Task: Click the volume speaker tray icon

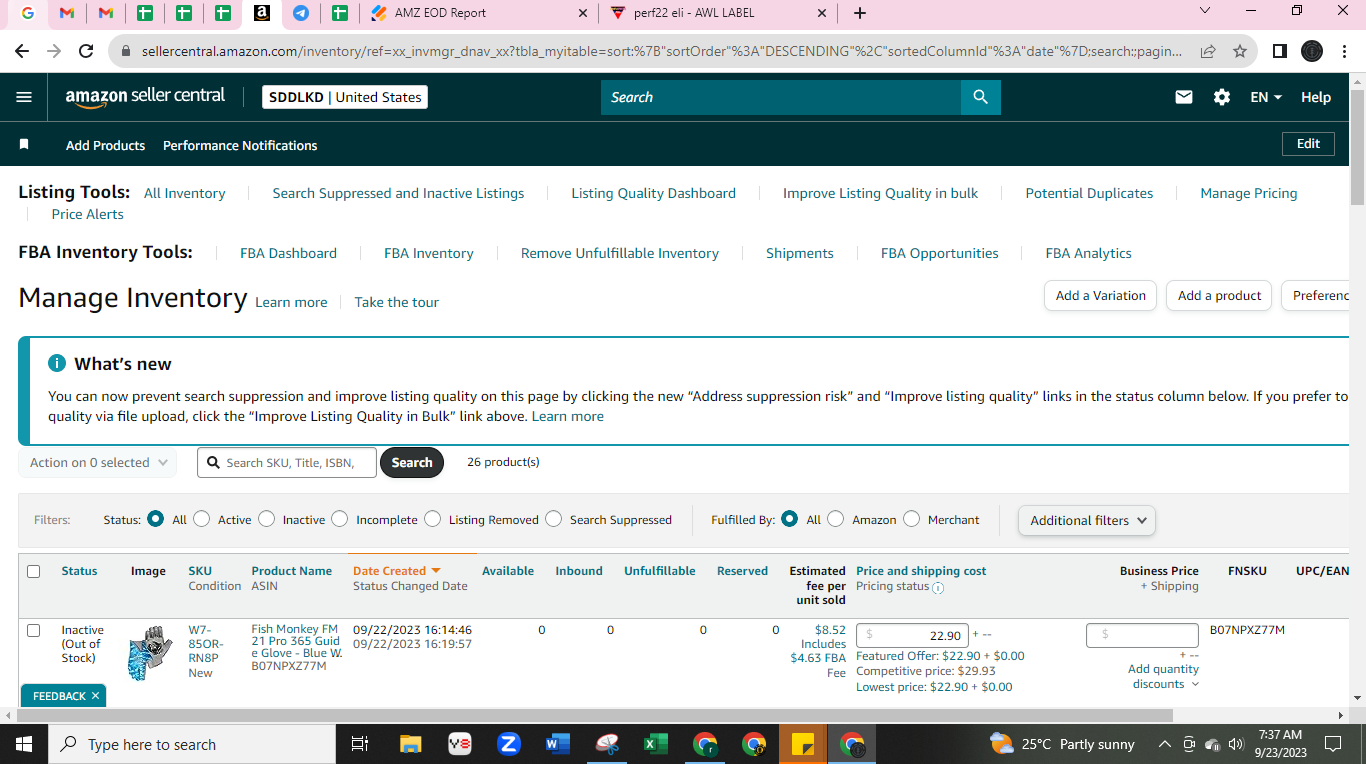Action: pyautogui.click(x=1236, y=744)
